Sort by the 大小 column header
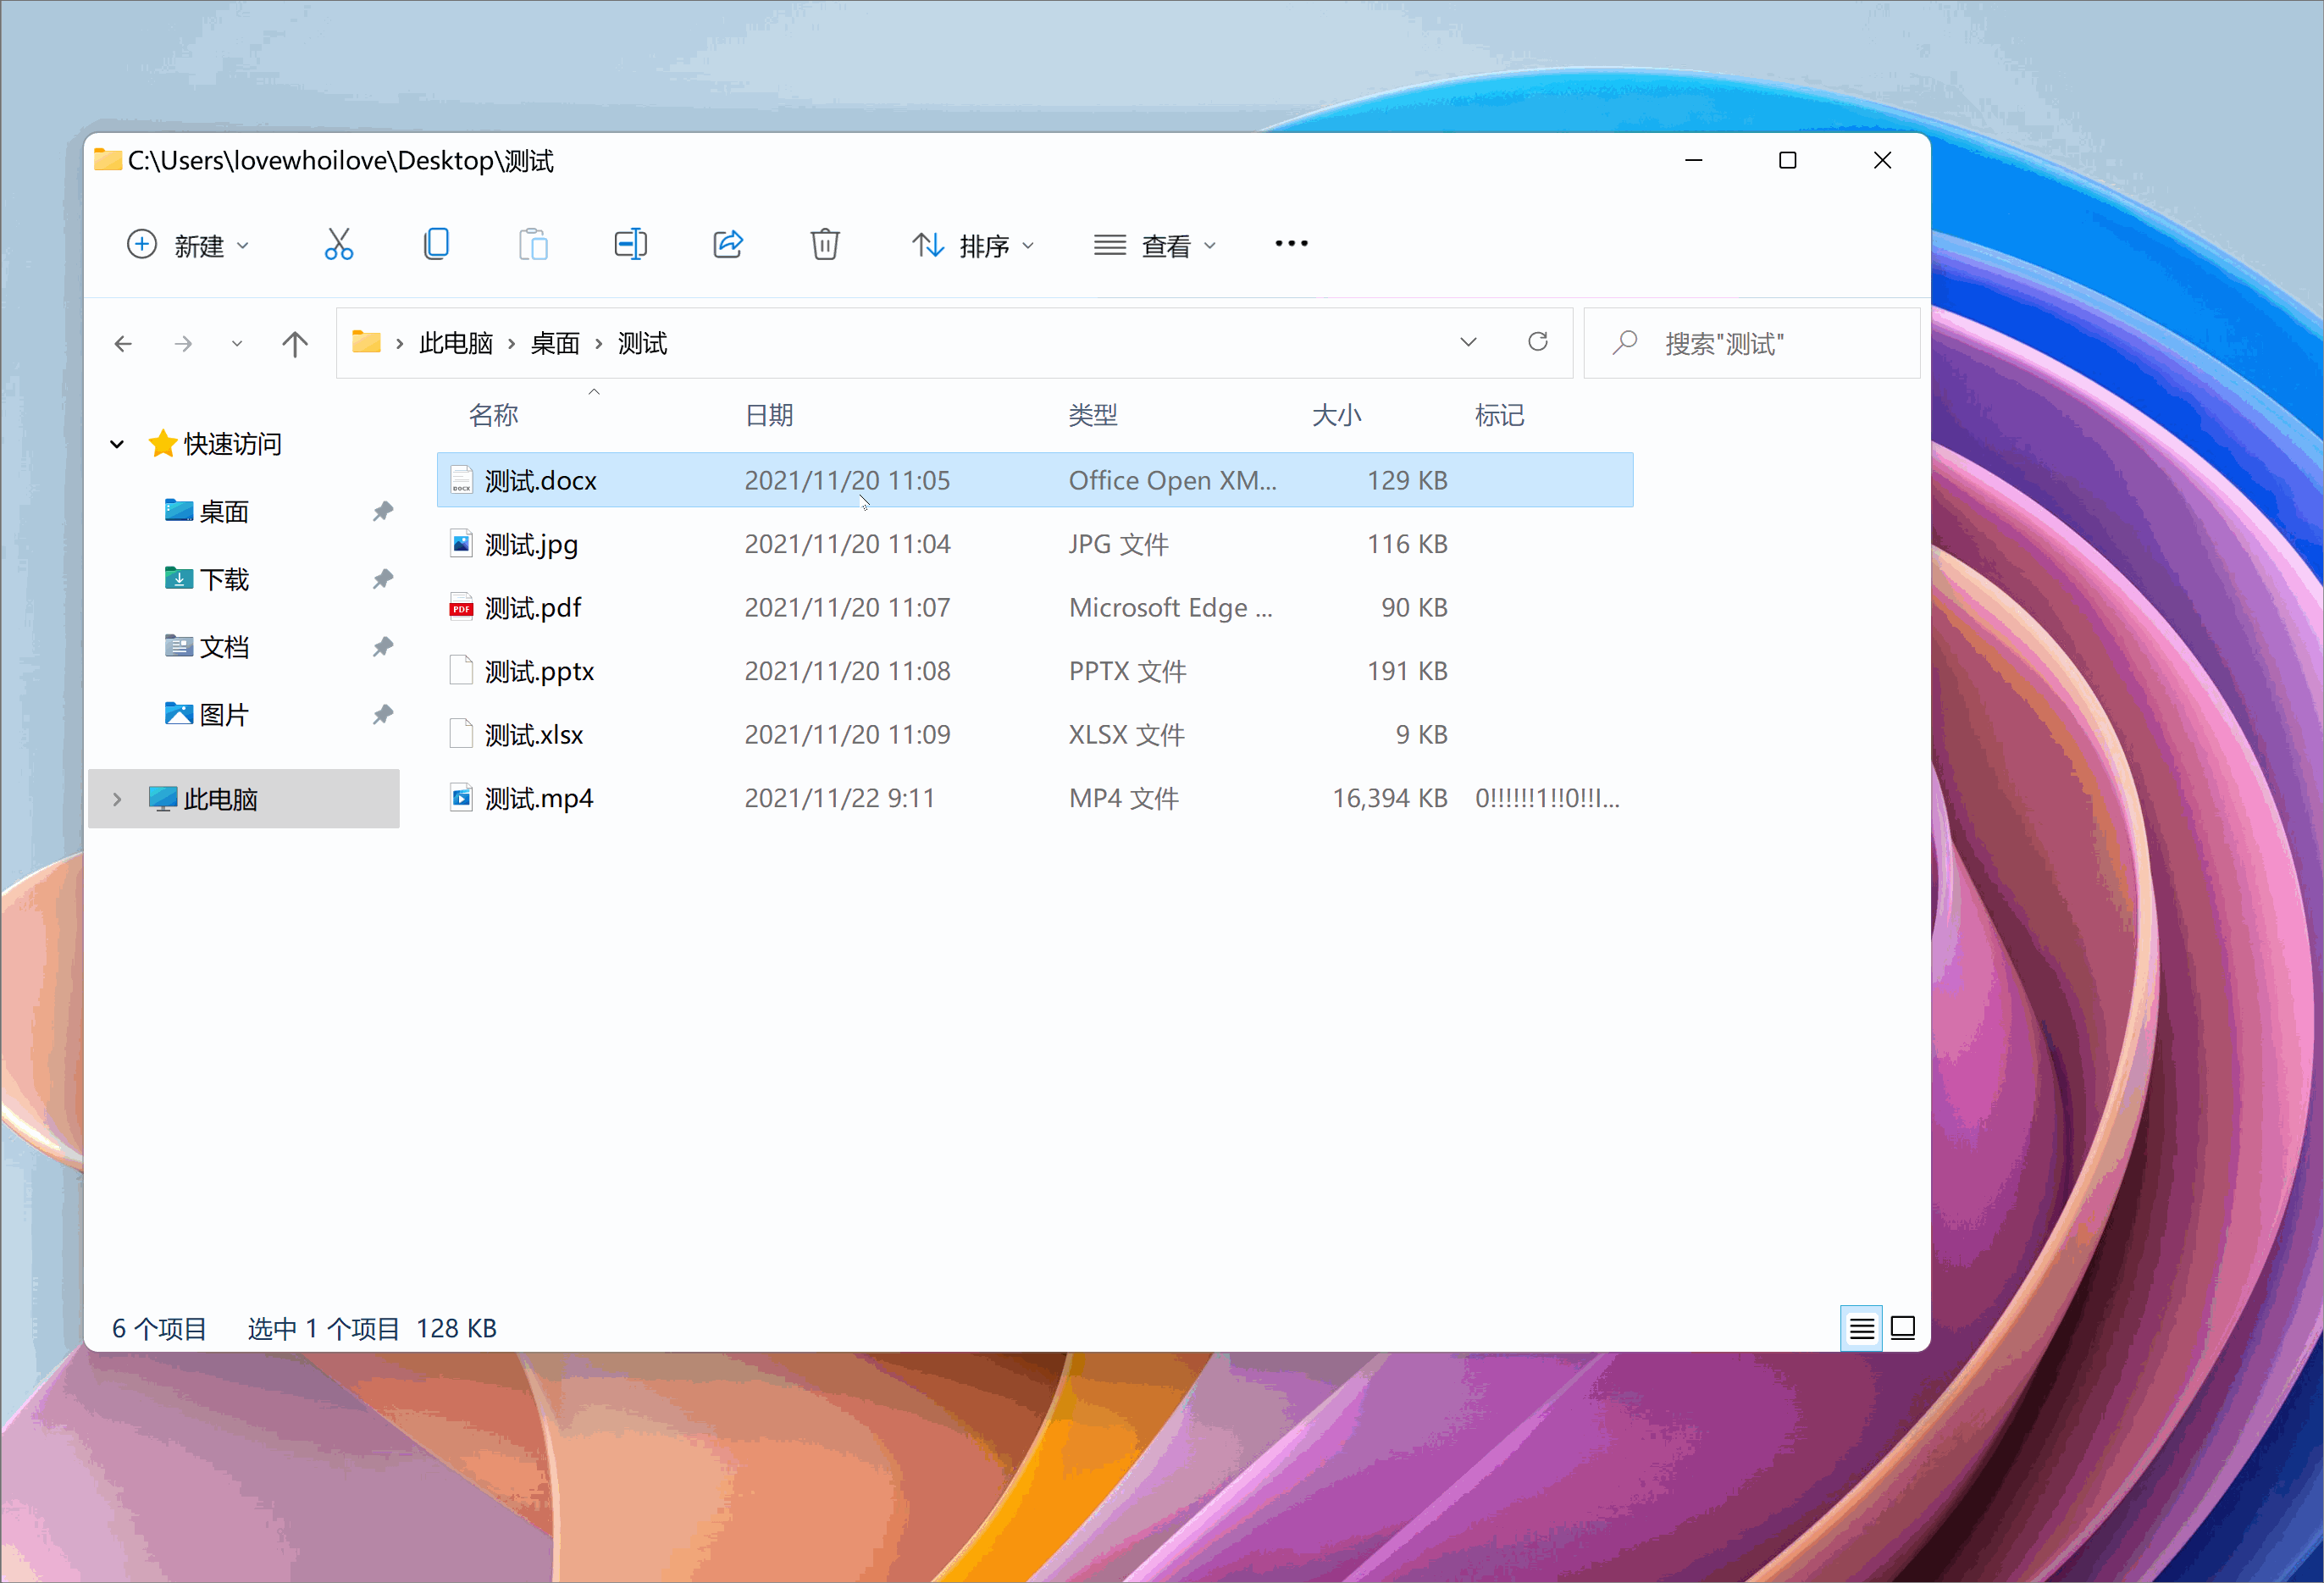The height and width of the screenshot is (1583, 2324). [x=1336, y=415]
